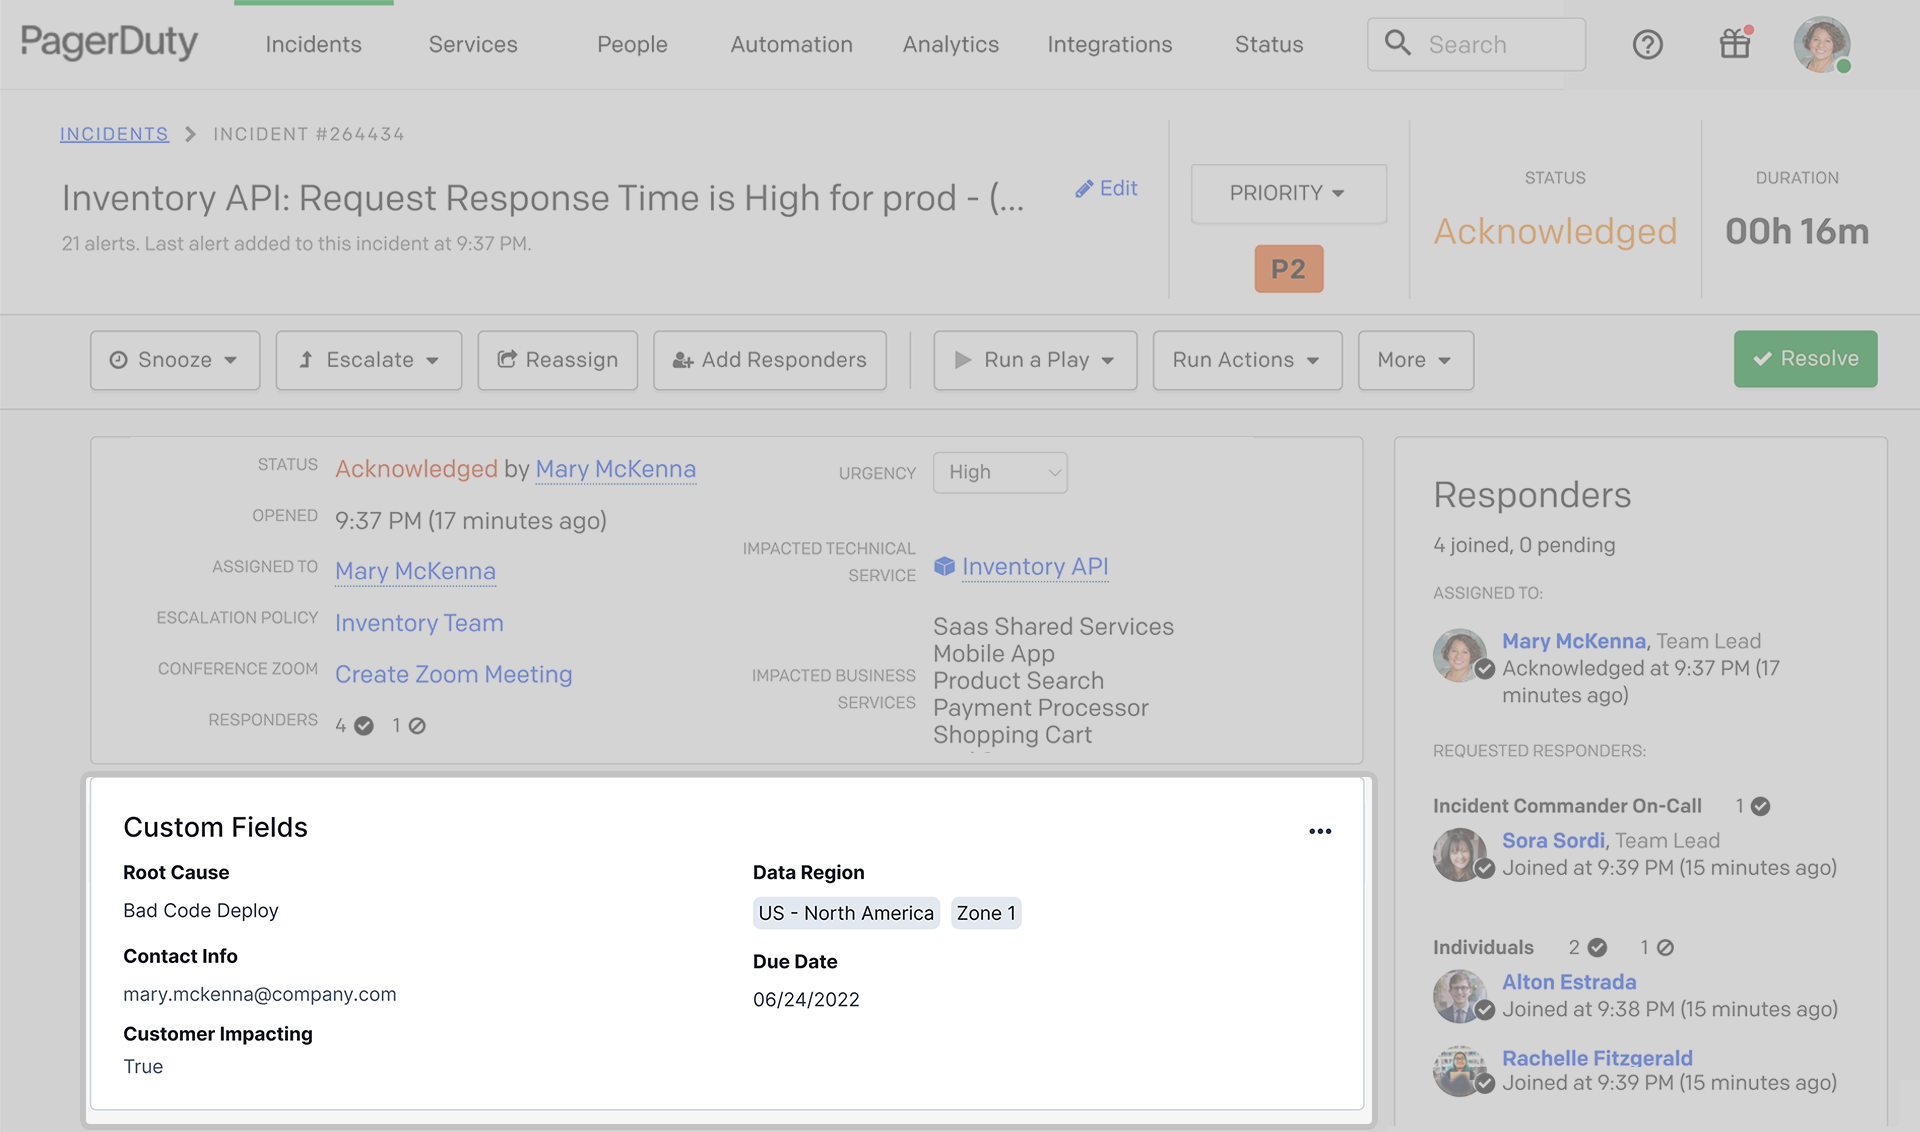Click the Product Search business service
Image resolution: width=1920 pixels, height=1132 pixels.
click(x=1018, y=681)
